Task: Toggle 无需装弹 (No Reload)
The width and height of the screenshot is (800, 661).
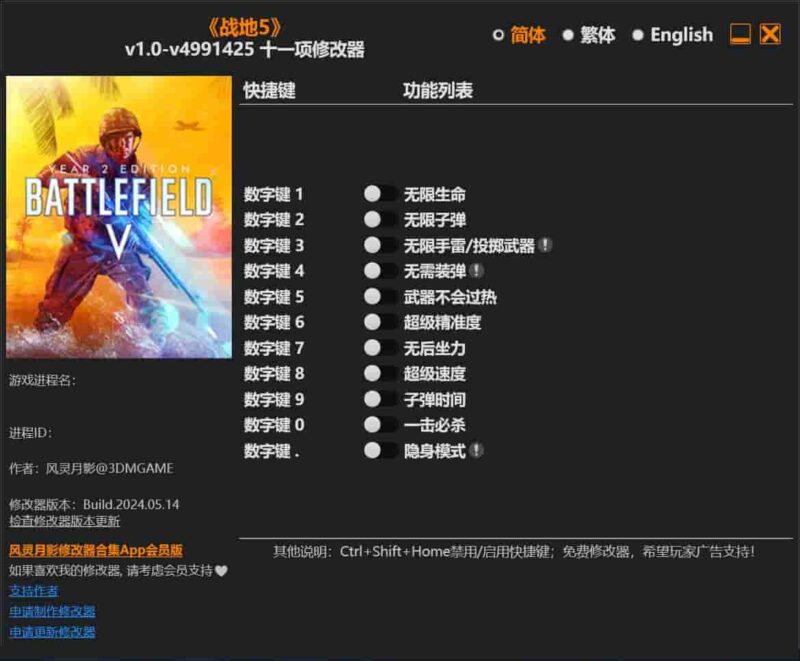Action: (375, 272)
